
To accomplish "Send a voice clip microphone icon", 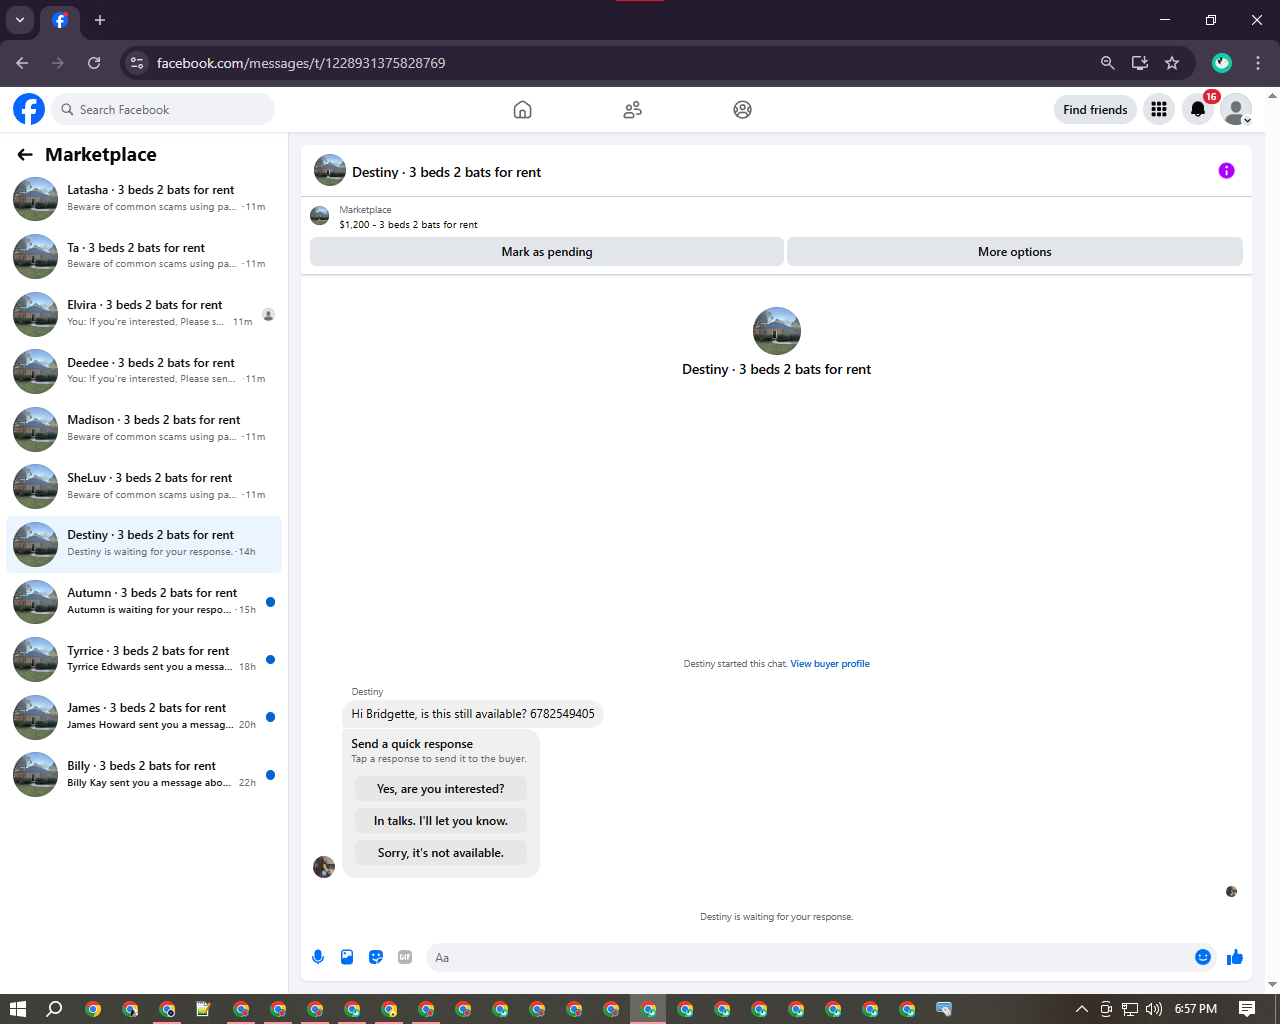I will 318,957.
